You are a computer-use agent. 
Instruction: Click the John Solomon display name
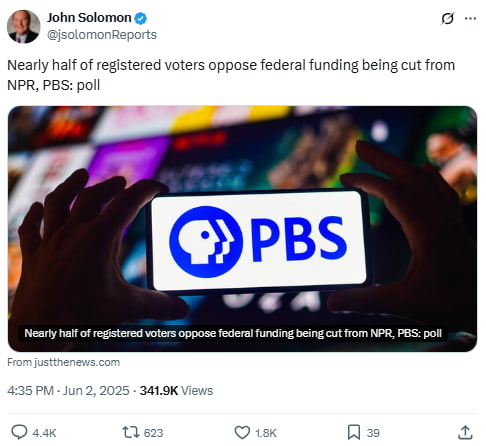pos(89,18)
